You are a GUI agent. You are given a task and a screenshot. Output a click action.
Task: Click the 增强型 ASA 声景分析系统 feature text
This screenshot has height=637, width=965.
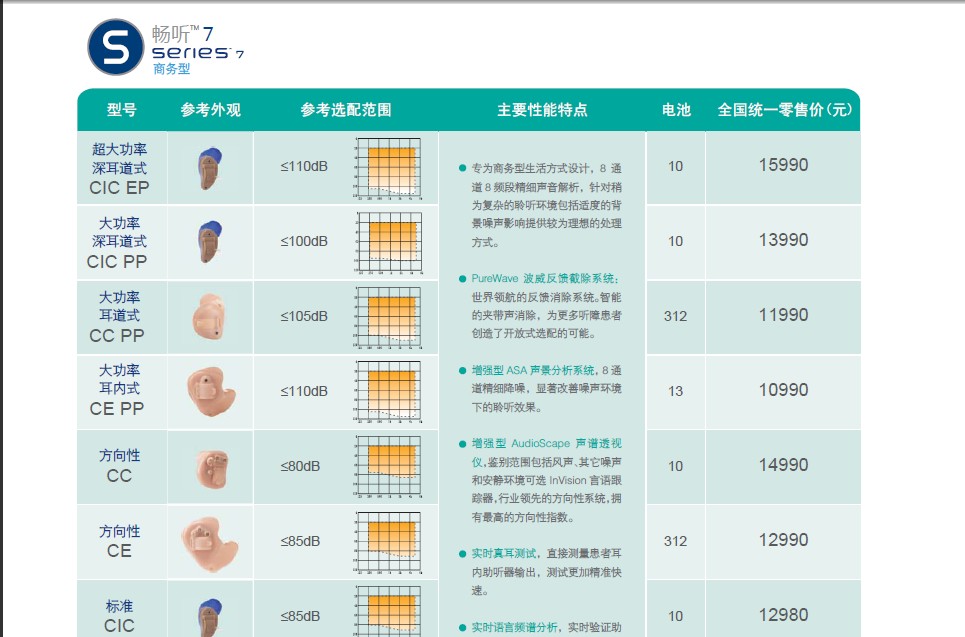(x=533, y=371)
